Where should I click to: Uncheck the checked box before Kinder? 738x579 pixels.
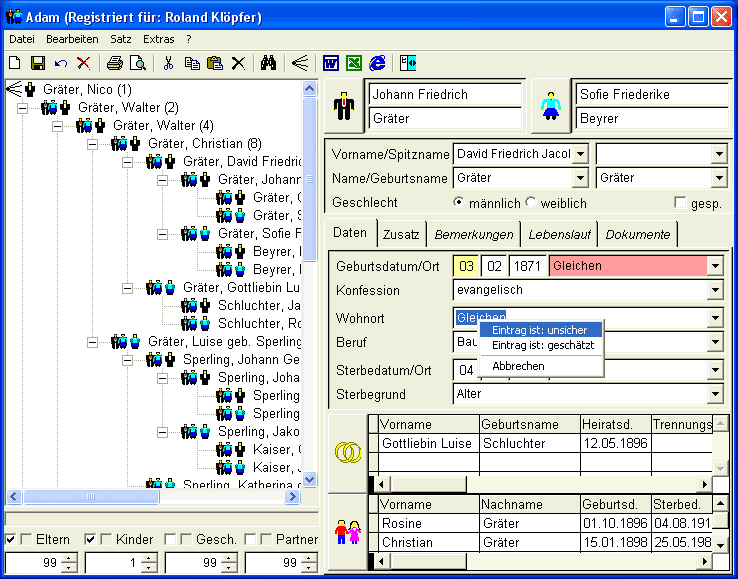90,539
